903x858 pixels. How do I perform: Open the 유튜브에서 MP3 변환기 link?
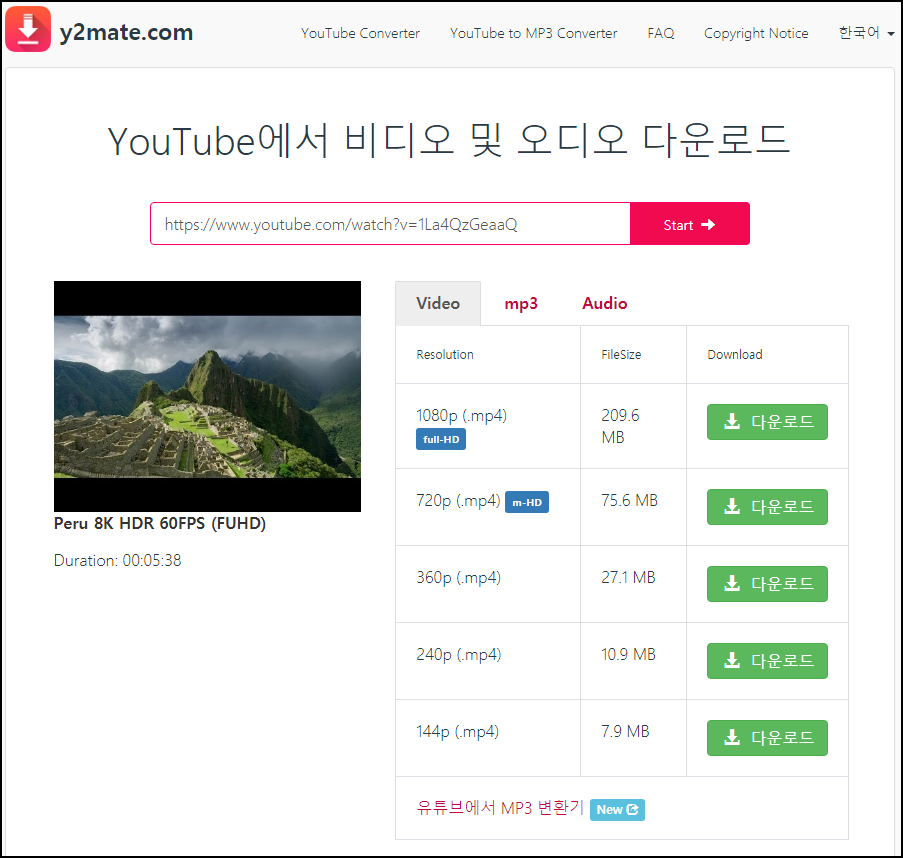(x=500, y=808)
